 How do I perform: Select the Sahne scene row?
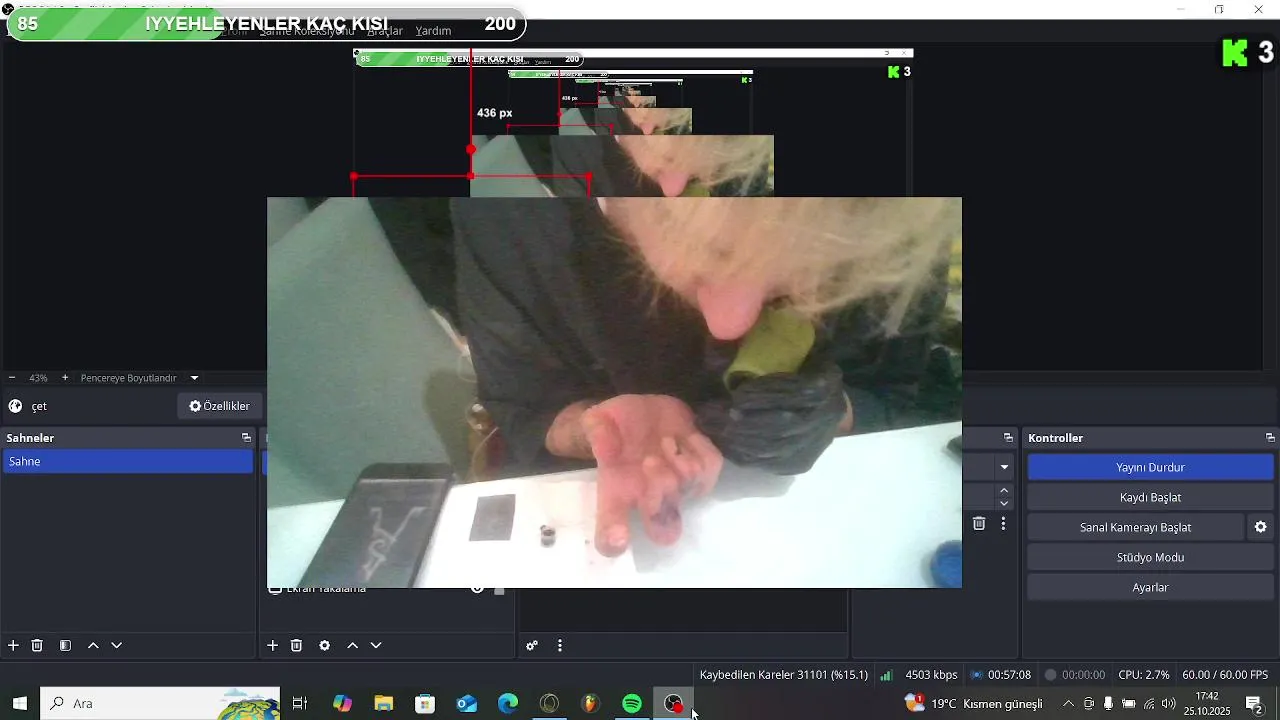127,461
